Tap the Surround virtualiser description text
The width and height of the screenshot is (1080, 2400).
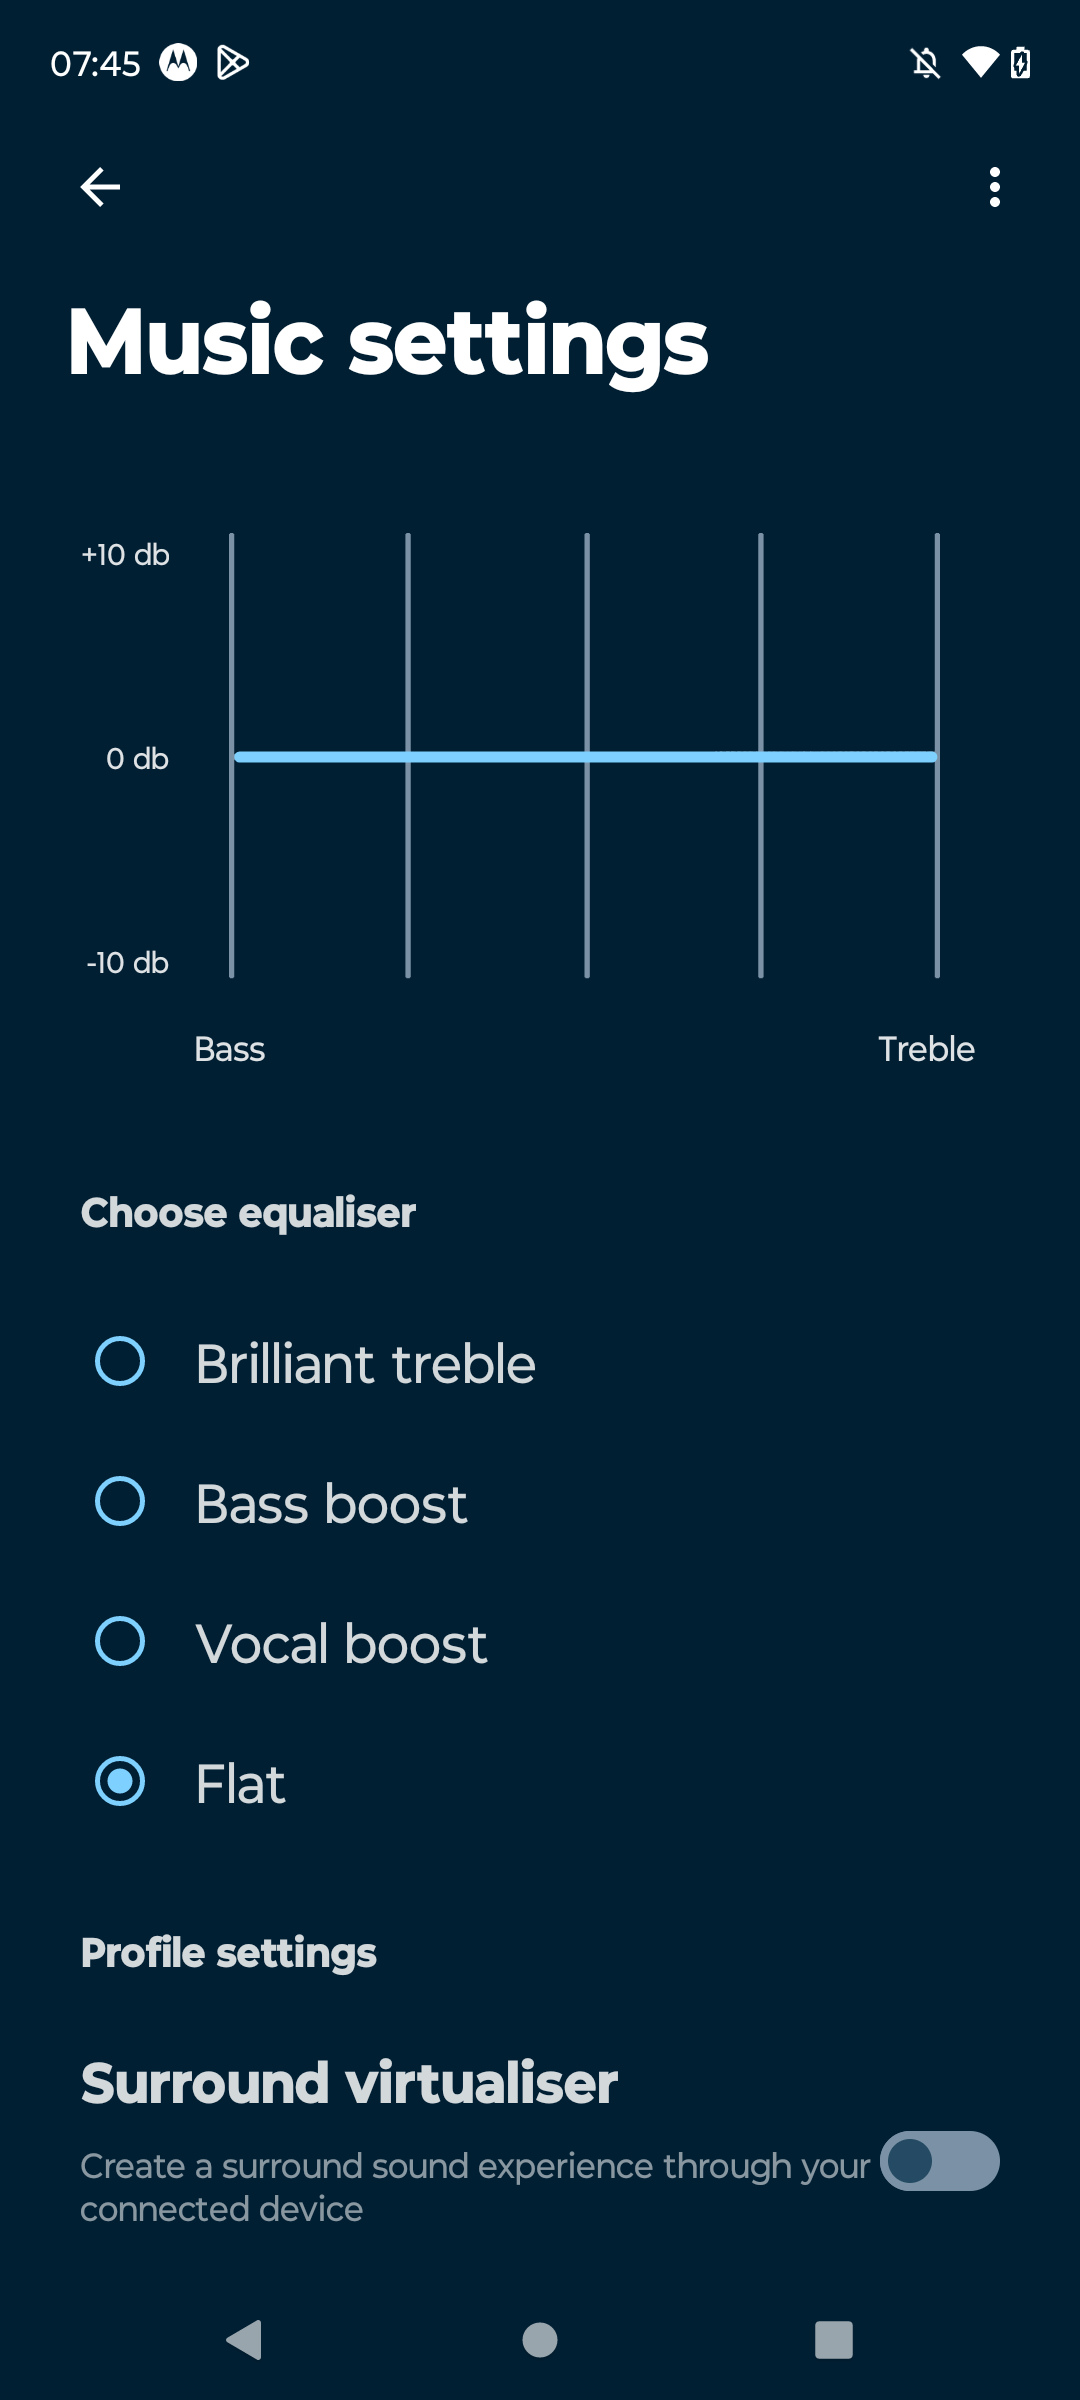click(474, 2187)
